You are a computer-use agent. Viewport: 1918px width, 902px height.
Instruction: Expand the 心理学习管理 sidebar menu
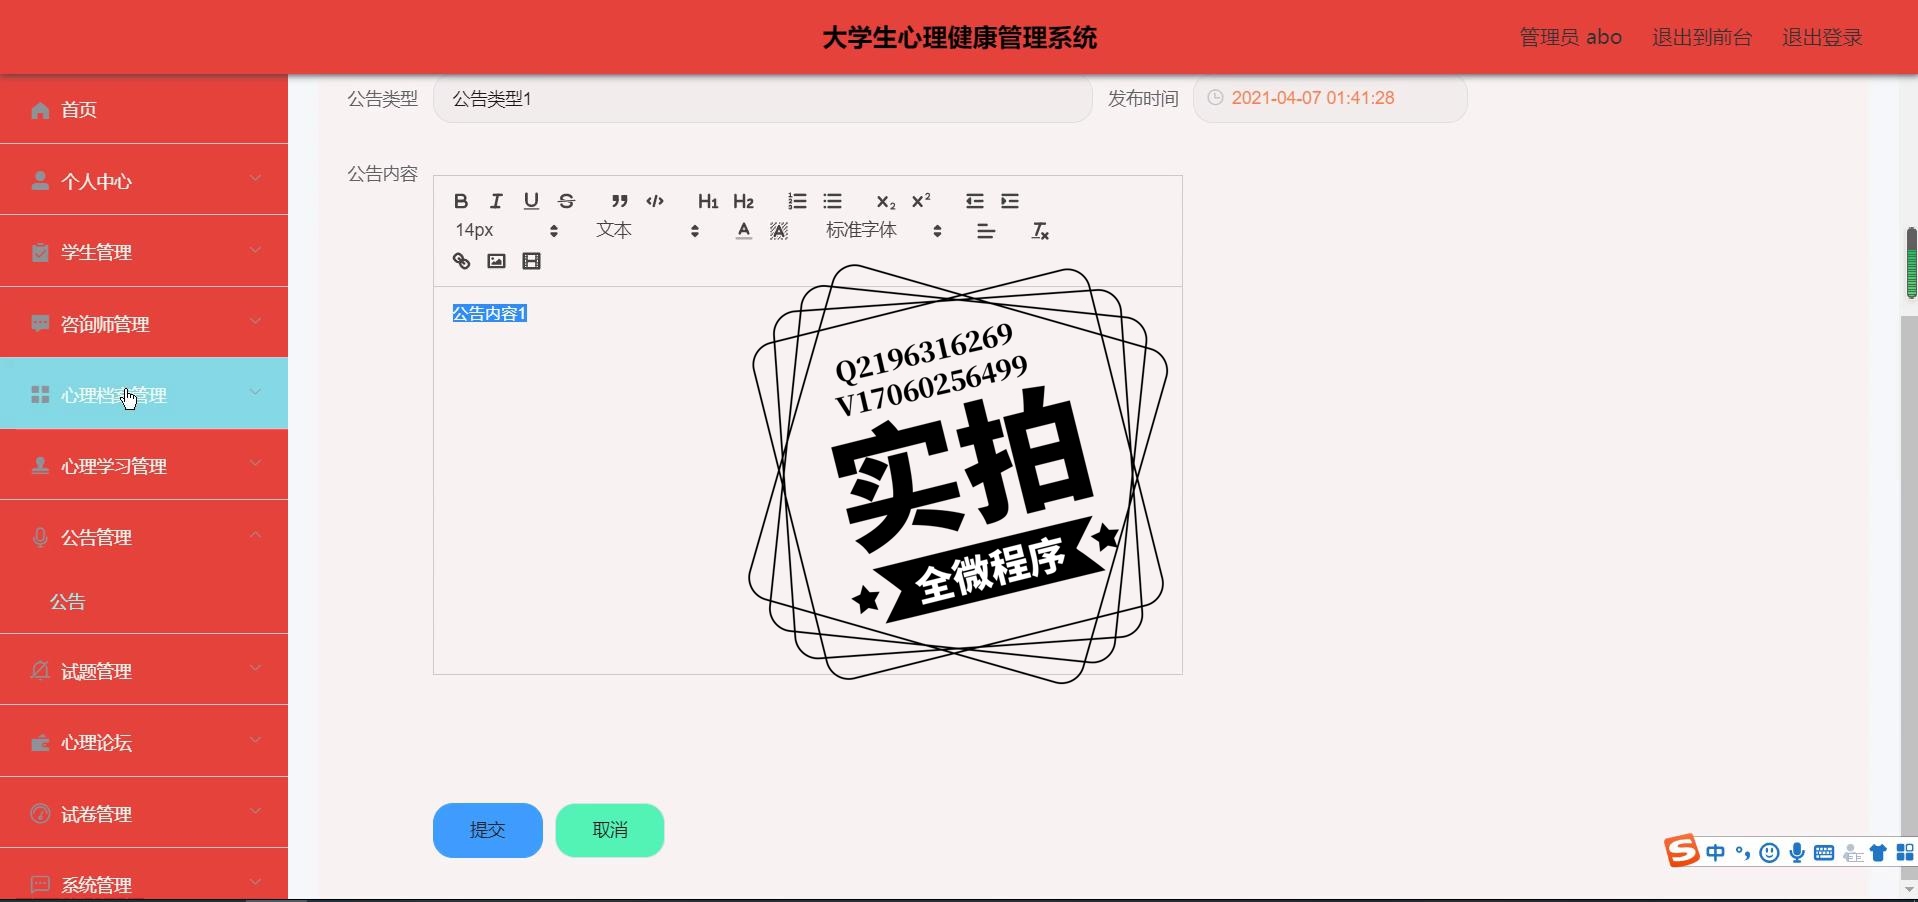(x=144, y=465)
